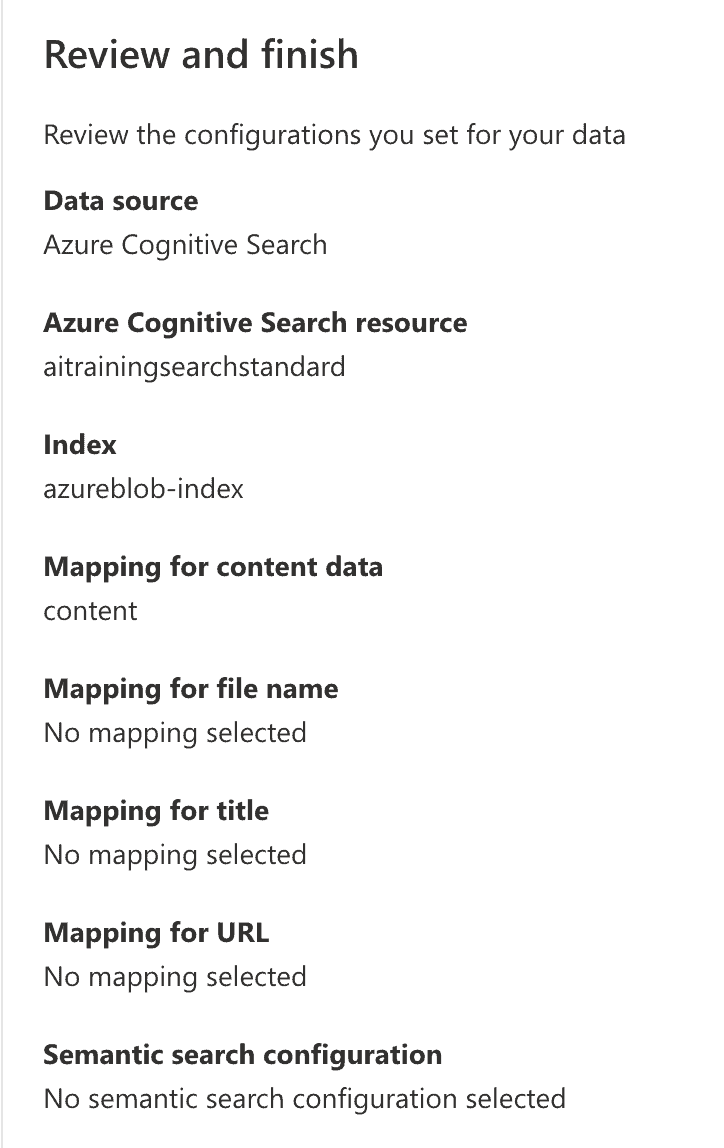
Task: Select the 'Semantic search configuration' label
Action: coord(243,1055)
